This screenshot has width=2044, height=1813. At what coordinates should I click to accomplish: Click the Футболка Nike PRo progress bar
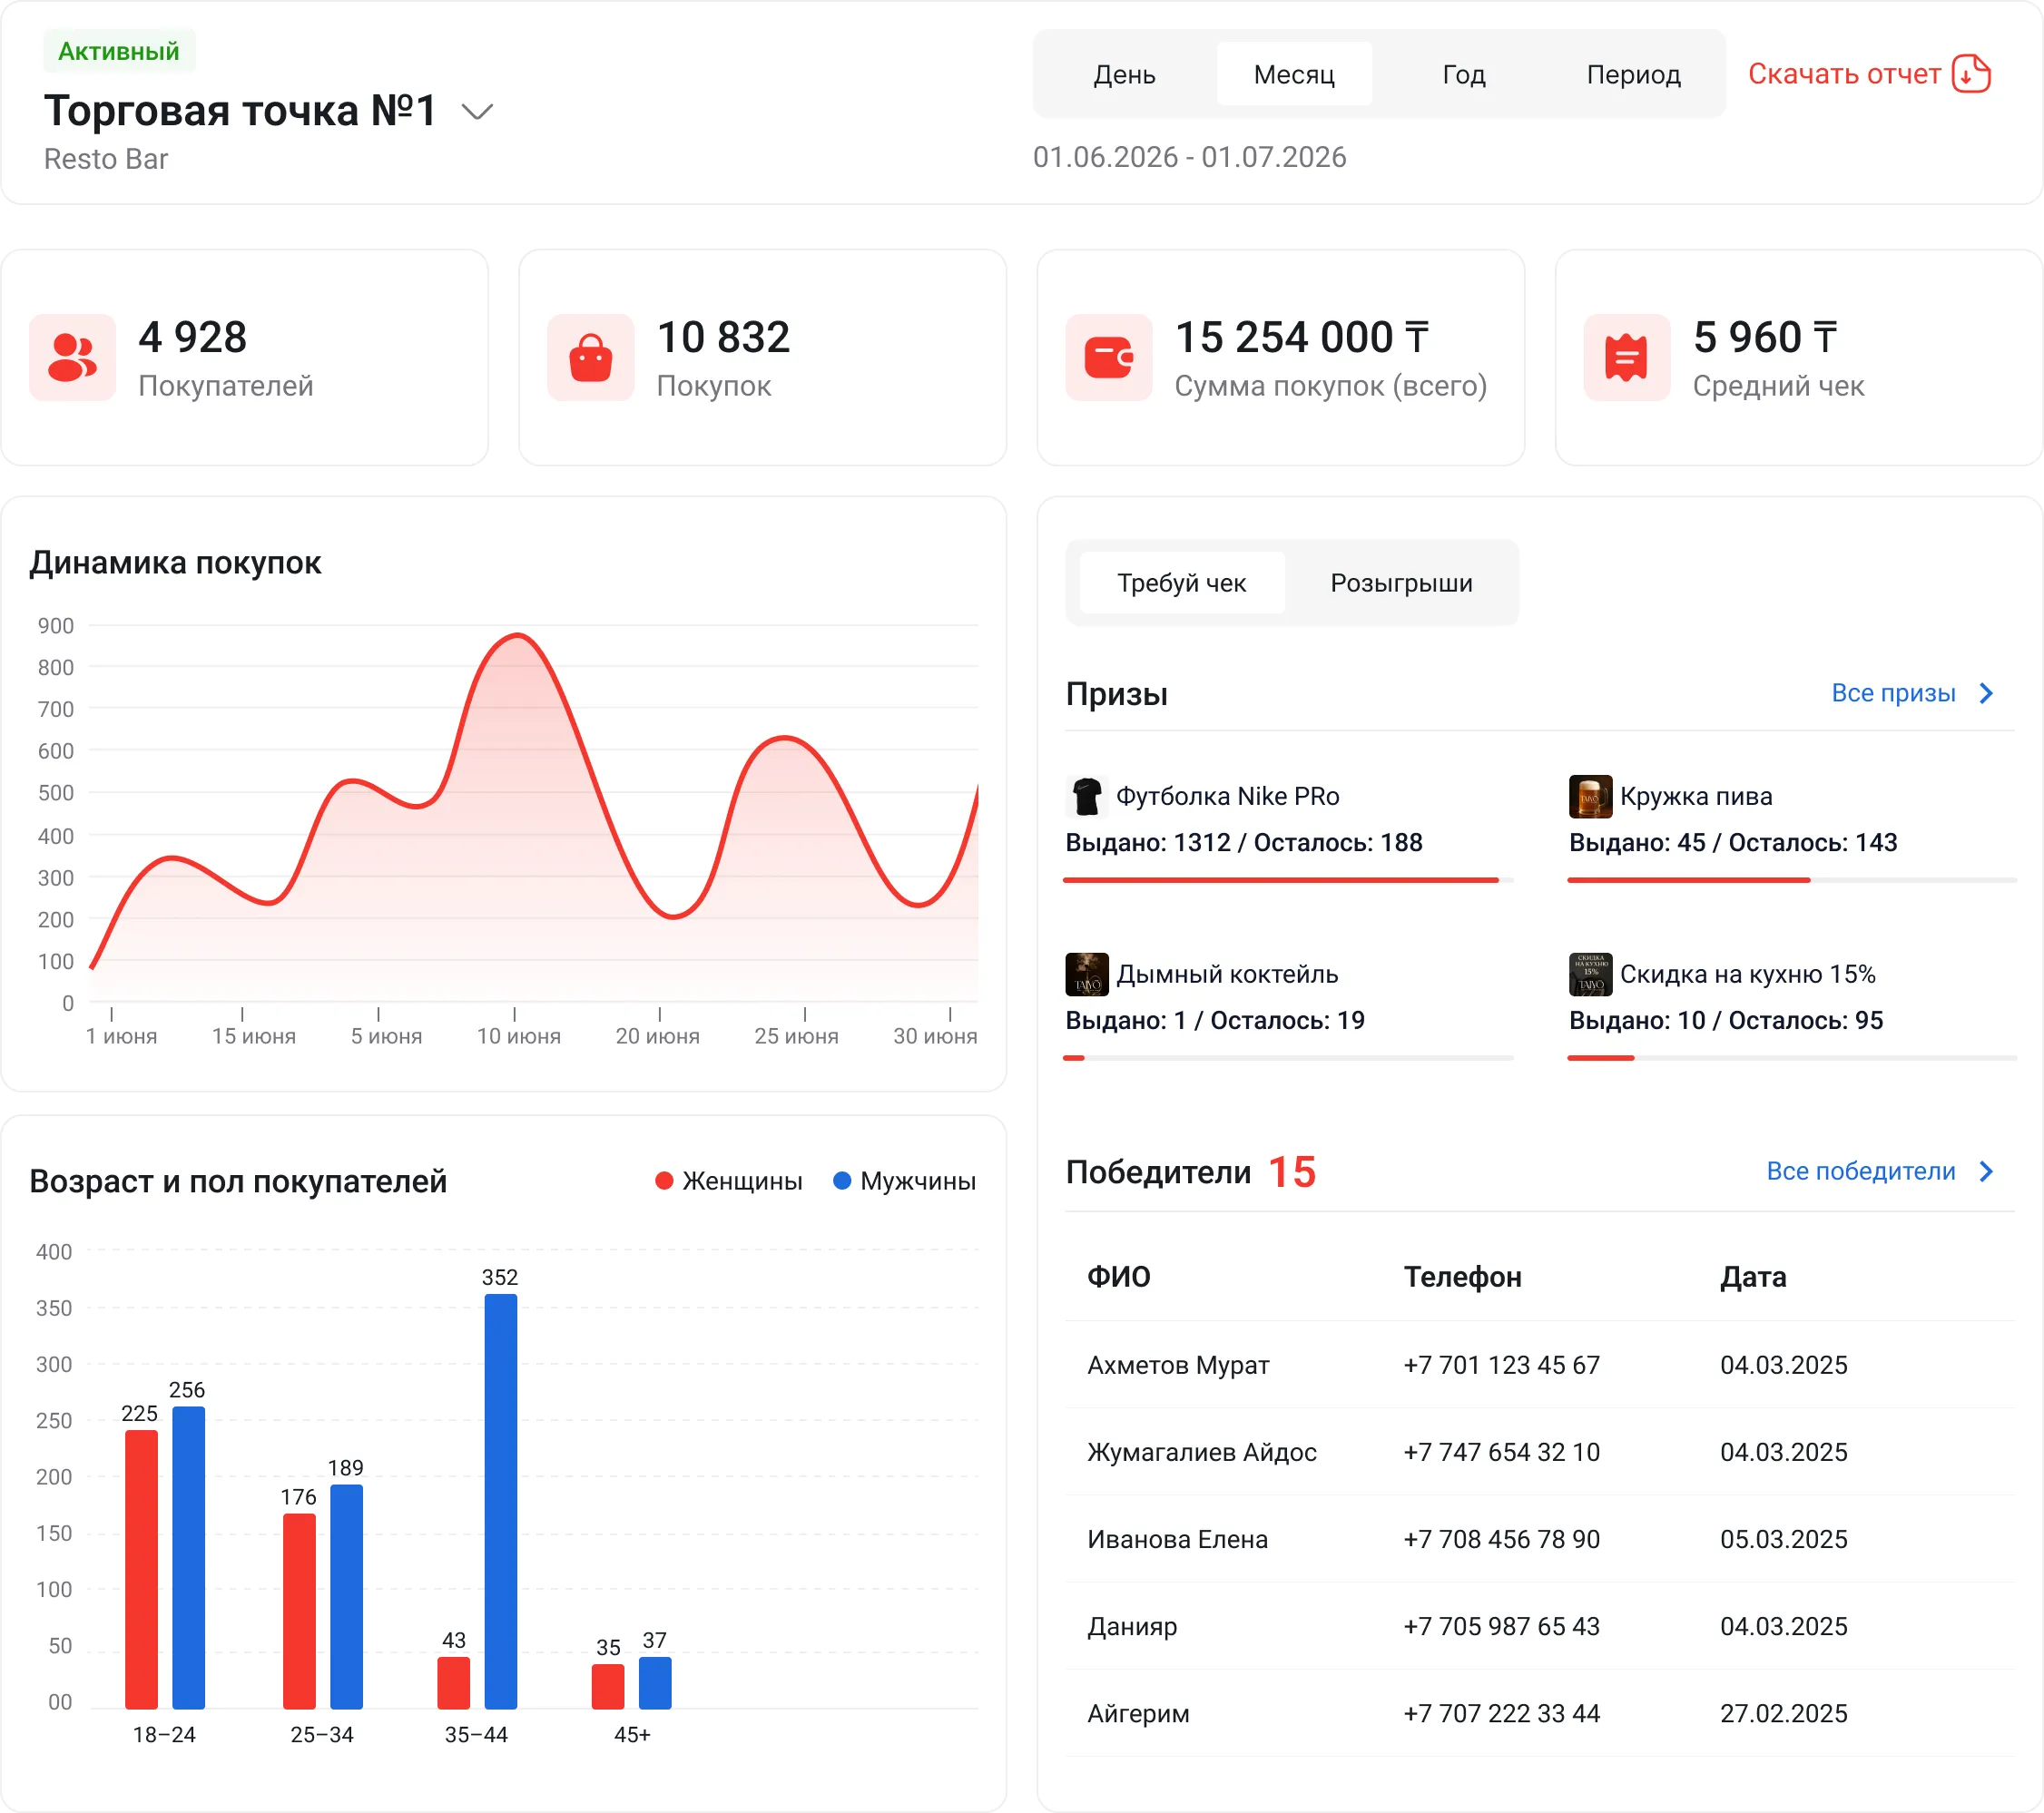(1289, 880)
